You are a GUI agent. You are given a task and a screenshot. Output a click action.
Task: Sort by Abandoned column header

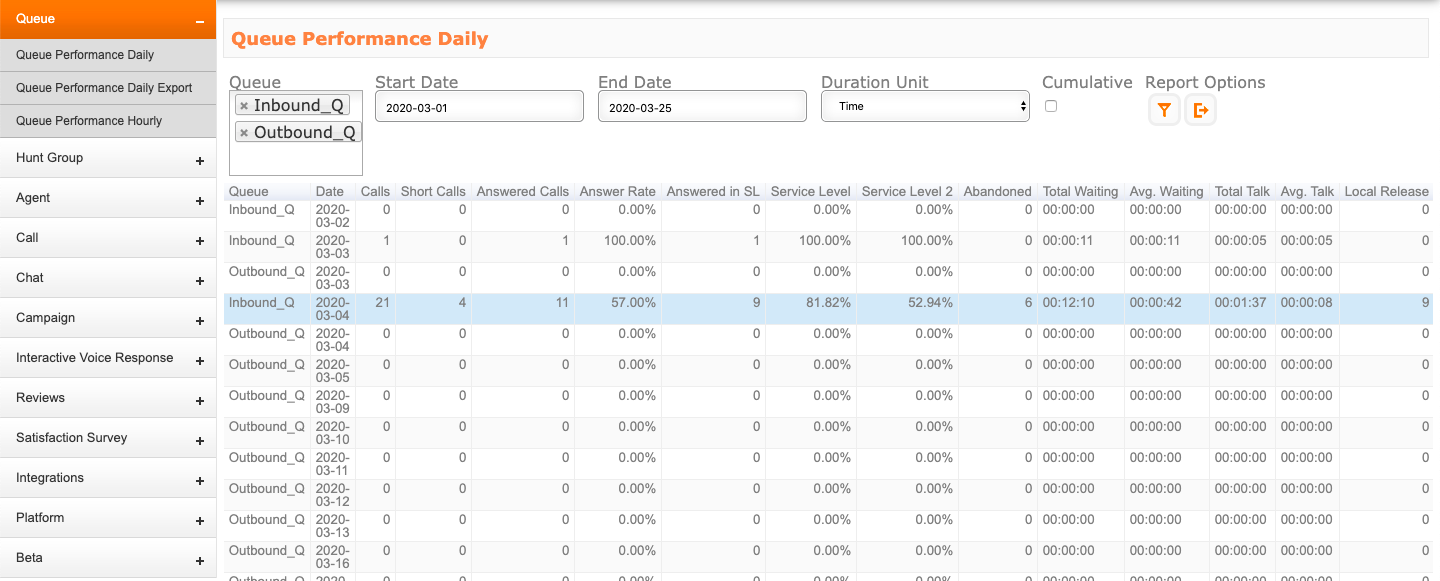(x=997, y=191)
